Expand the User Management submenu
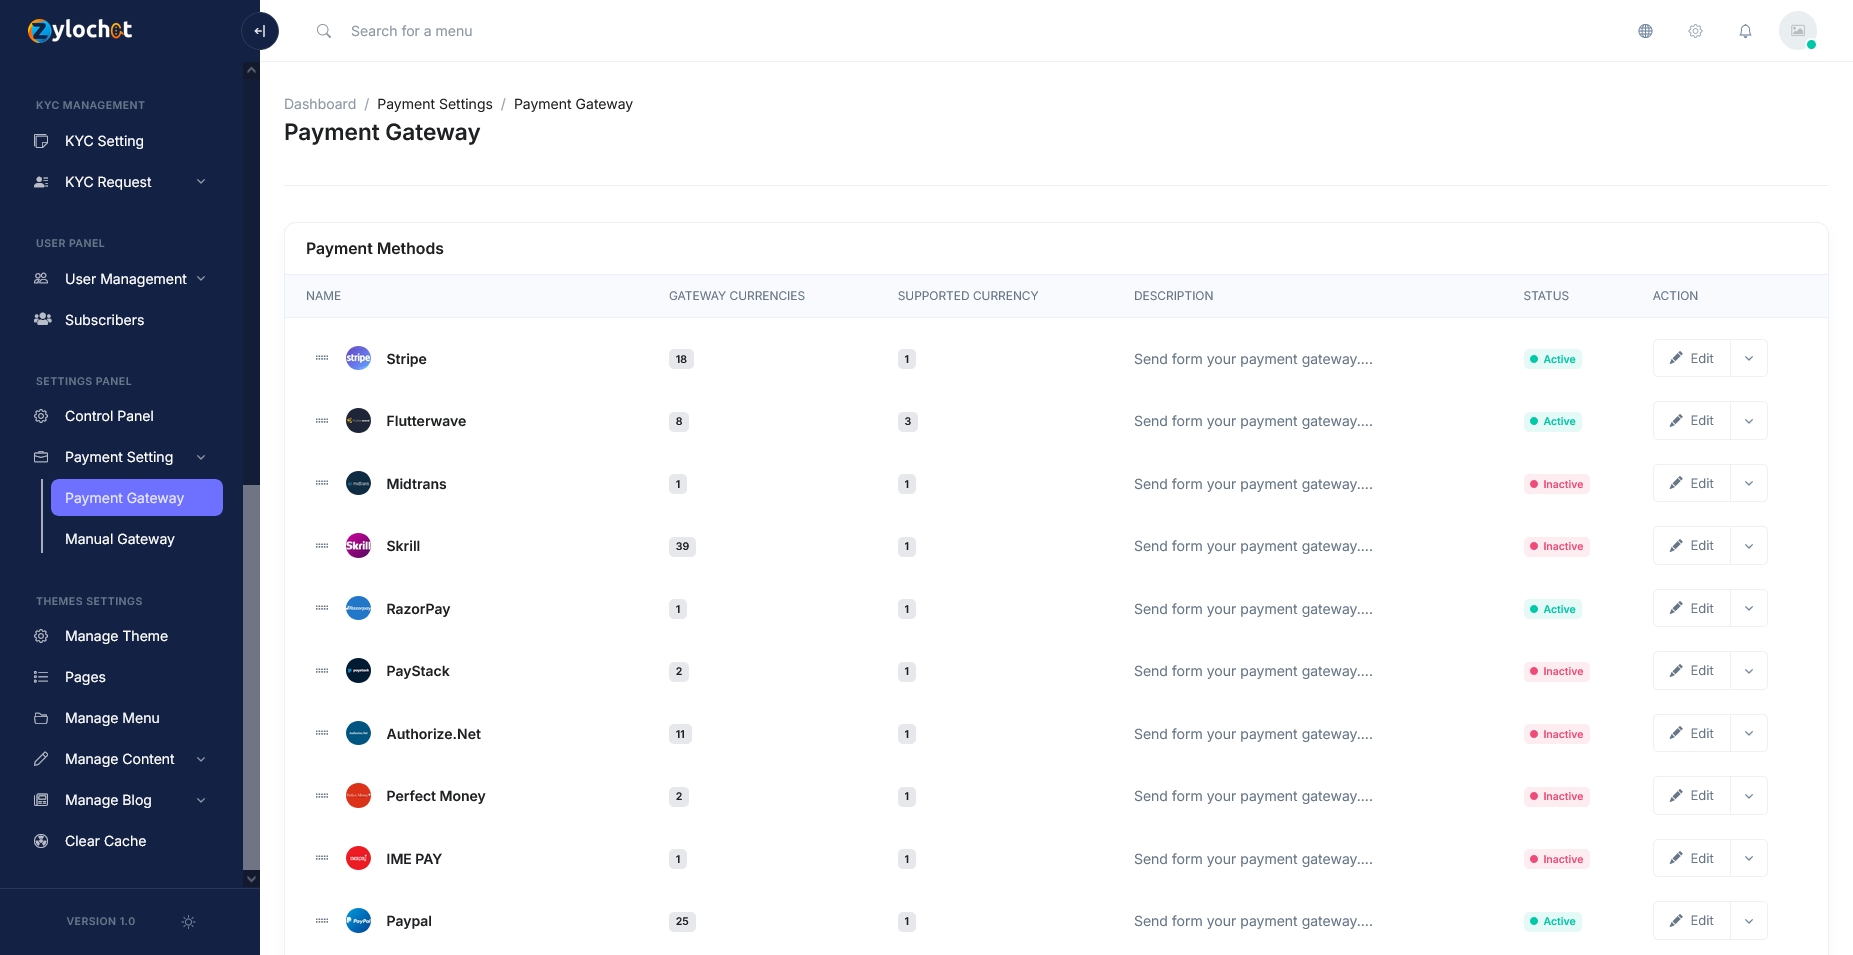 (x=201, y=279)
